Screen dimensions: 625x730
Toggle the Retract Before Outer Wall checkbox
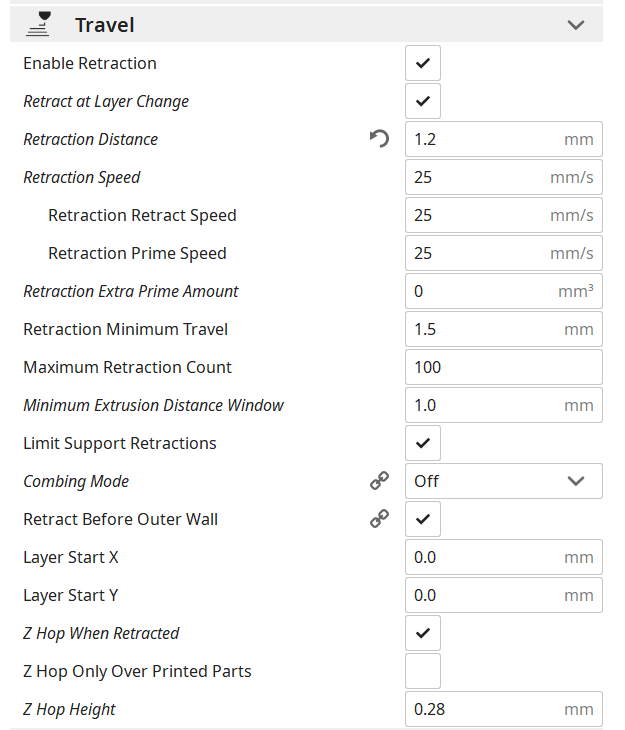point(422,519)
